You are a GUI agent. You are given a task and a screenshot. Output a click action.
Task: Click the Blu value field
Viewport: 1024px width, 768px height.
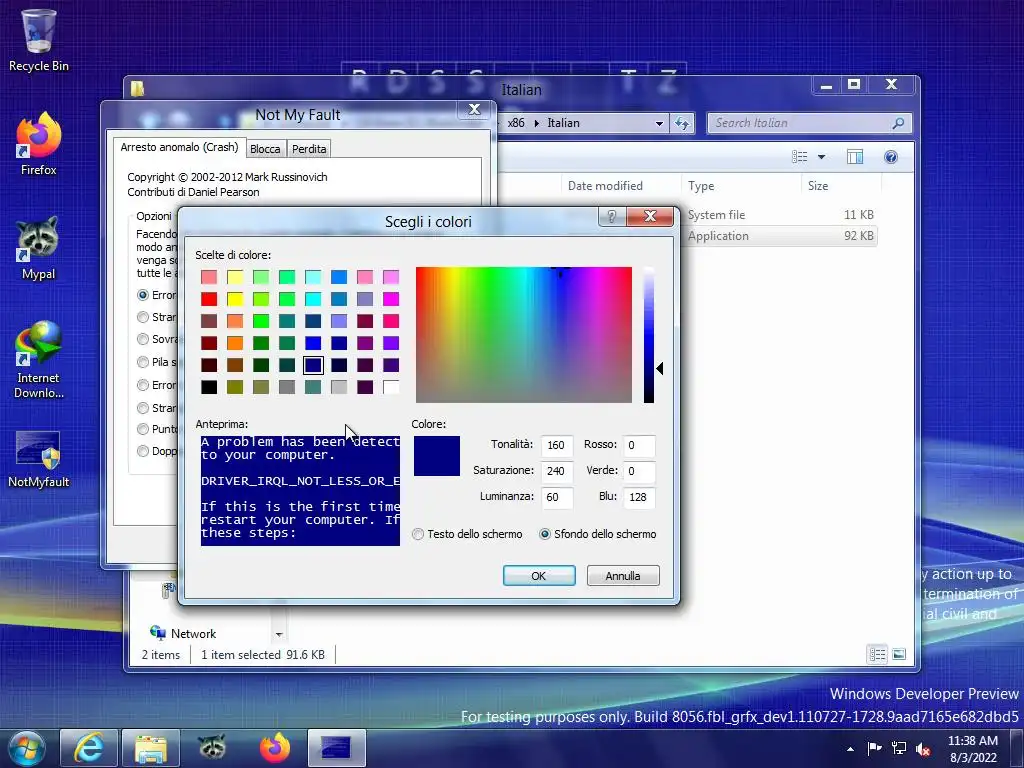[639, 498]
